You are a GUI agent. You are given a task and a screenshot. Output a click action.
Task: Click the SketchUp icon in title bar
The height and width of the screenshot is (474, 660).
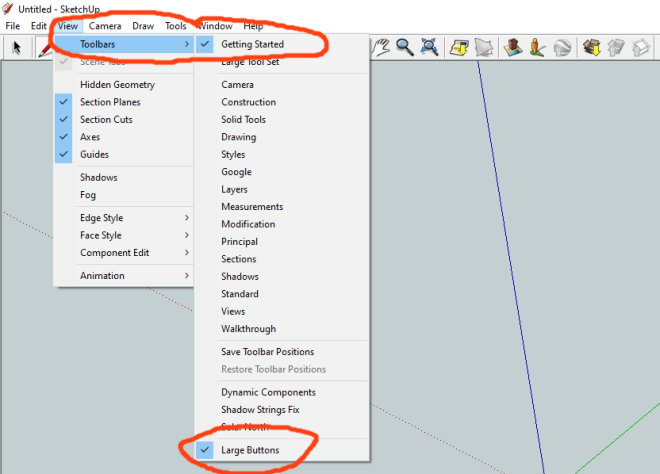[8, 8]
